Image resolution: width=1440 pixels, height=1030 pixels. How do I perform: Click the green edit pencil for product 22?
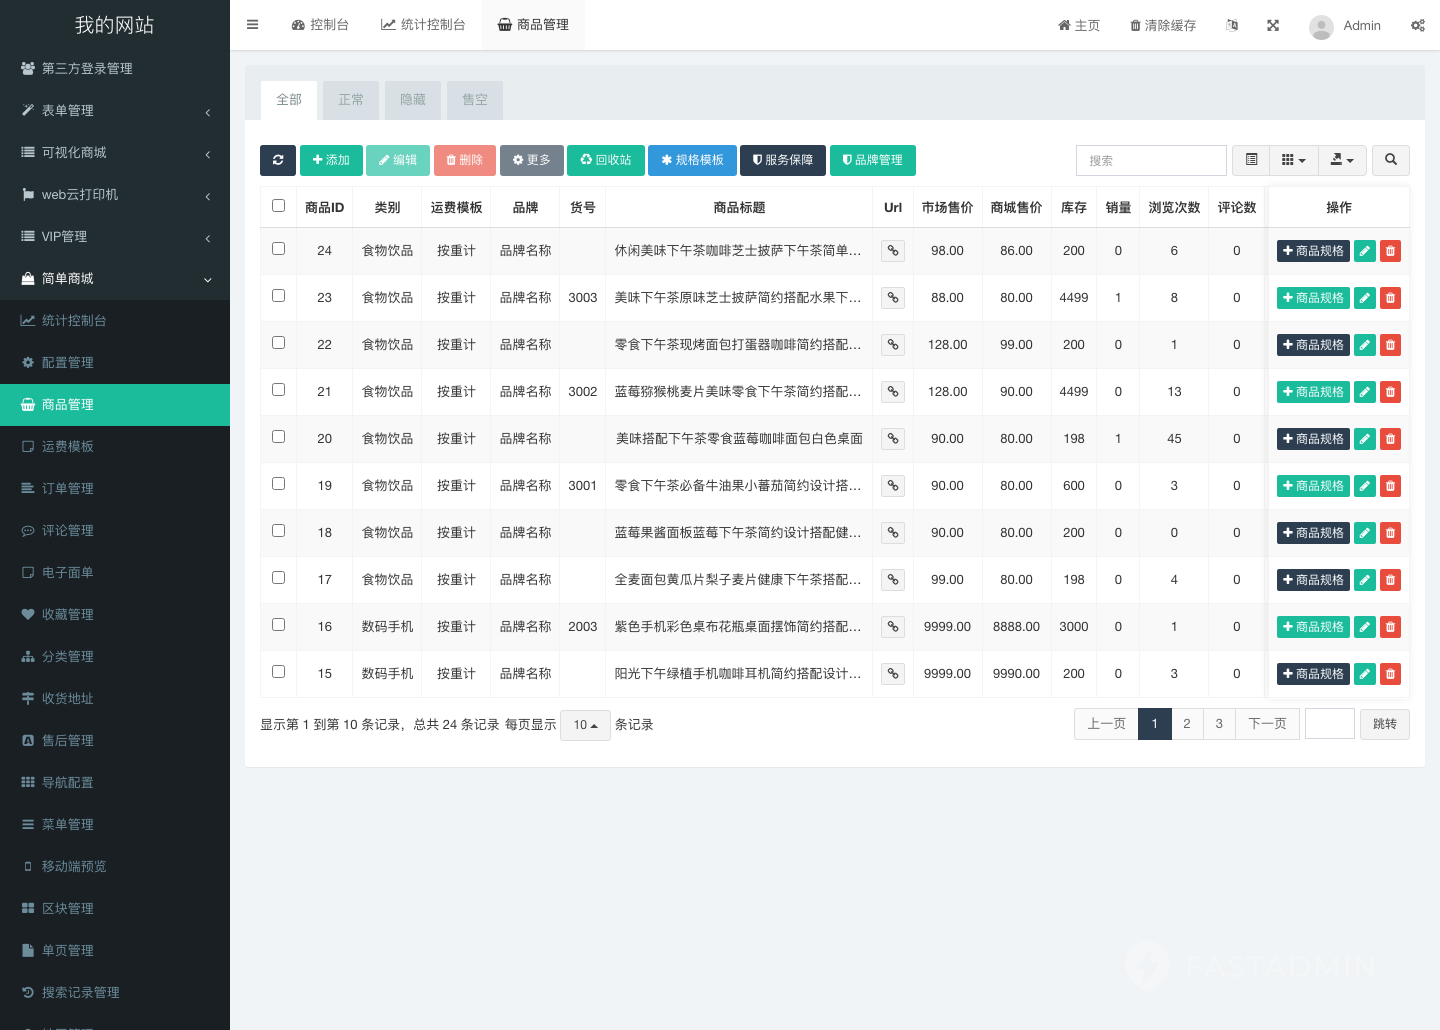click(x=1364, y=345)
